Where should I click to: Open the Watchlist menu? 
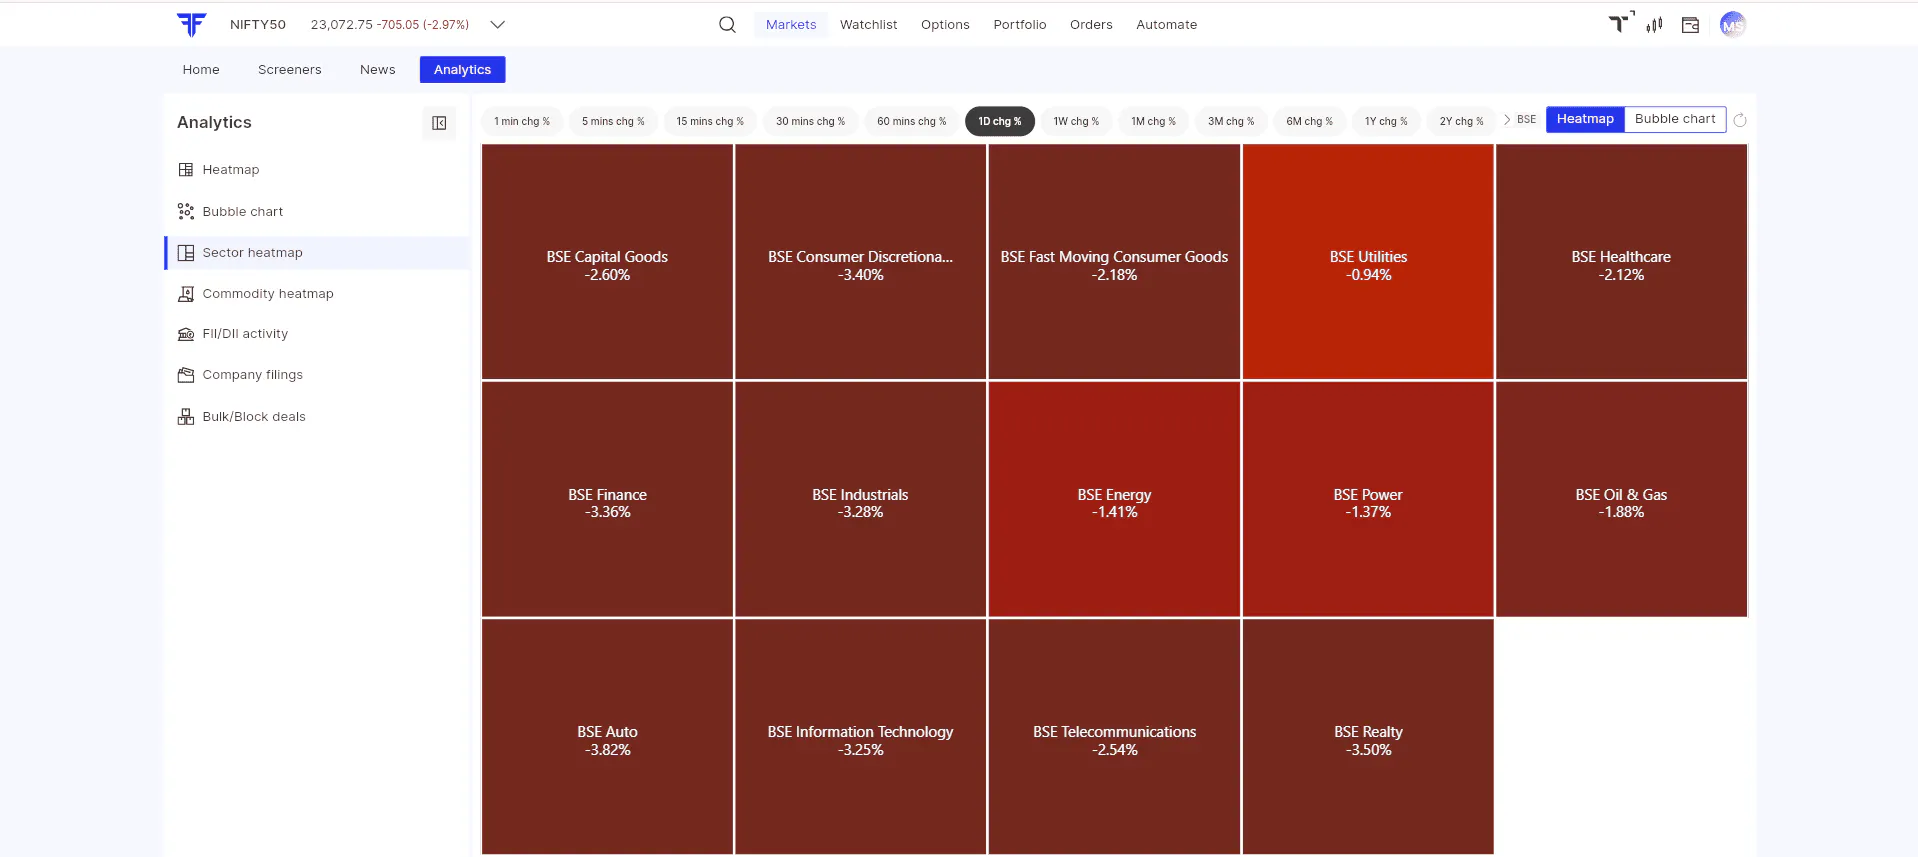pos(868,25)
